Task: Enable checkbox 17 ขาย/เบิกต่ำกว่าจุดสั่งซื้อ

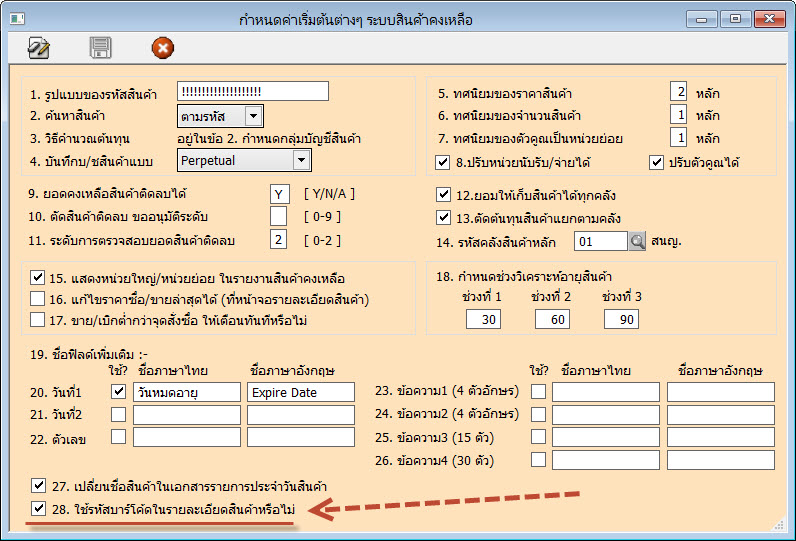Action: (x=37, y=320)
